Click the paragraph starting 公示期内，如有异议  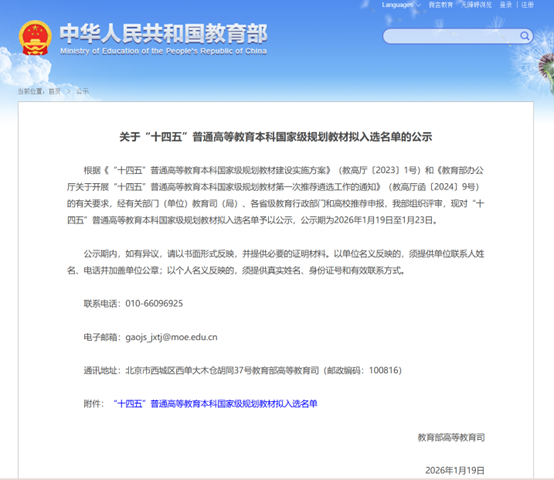pos(276,262)
